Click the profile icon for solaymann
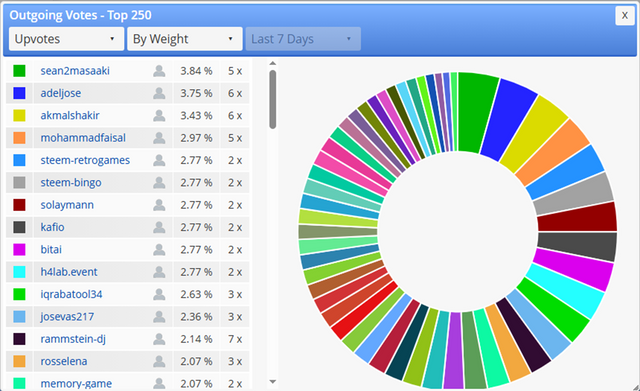The width and height of the screenshot is (640, 391). 159,205
